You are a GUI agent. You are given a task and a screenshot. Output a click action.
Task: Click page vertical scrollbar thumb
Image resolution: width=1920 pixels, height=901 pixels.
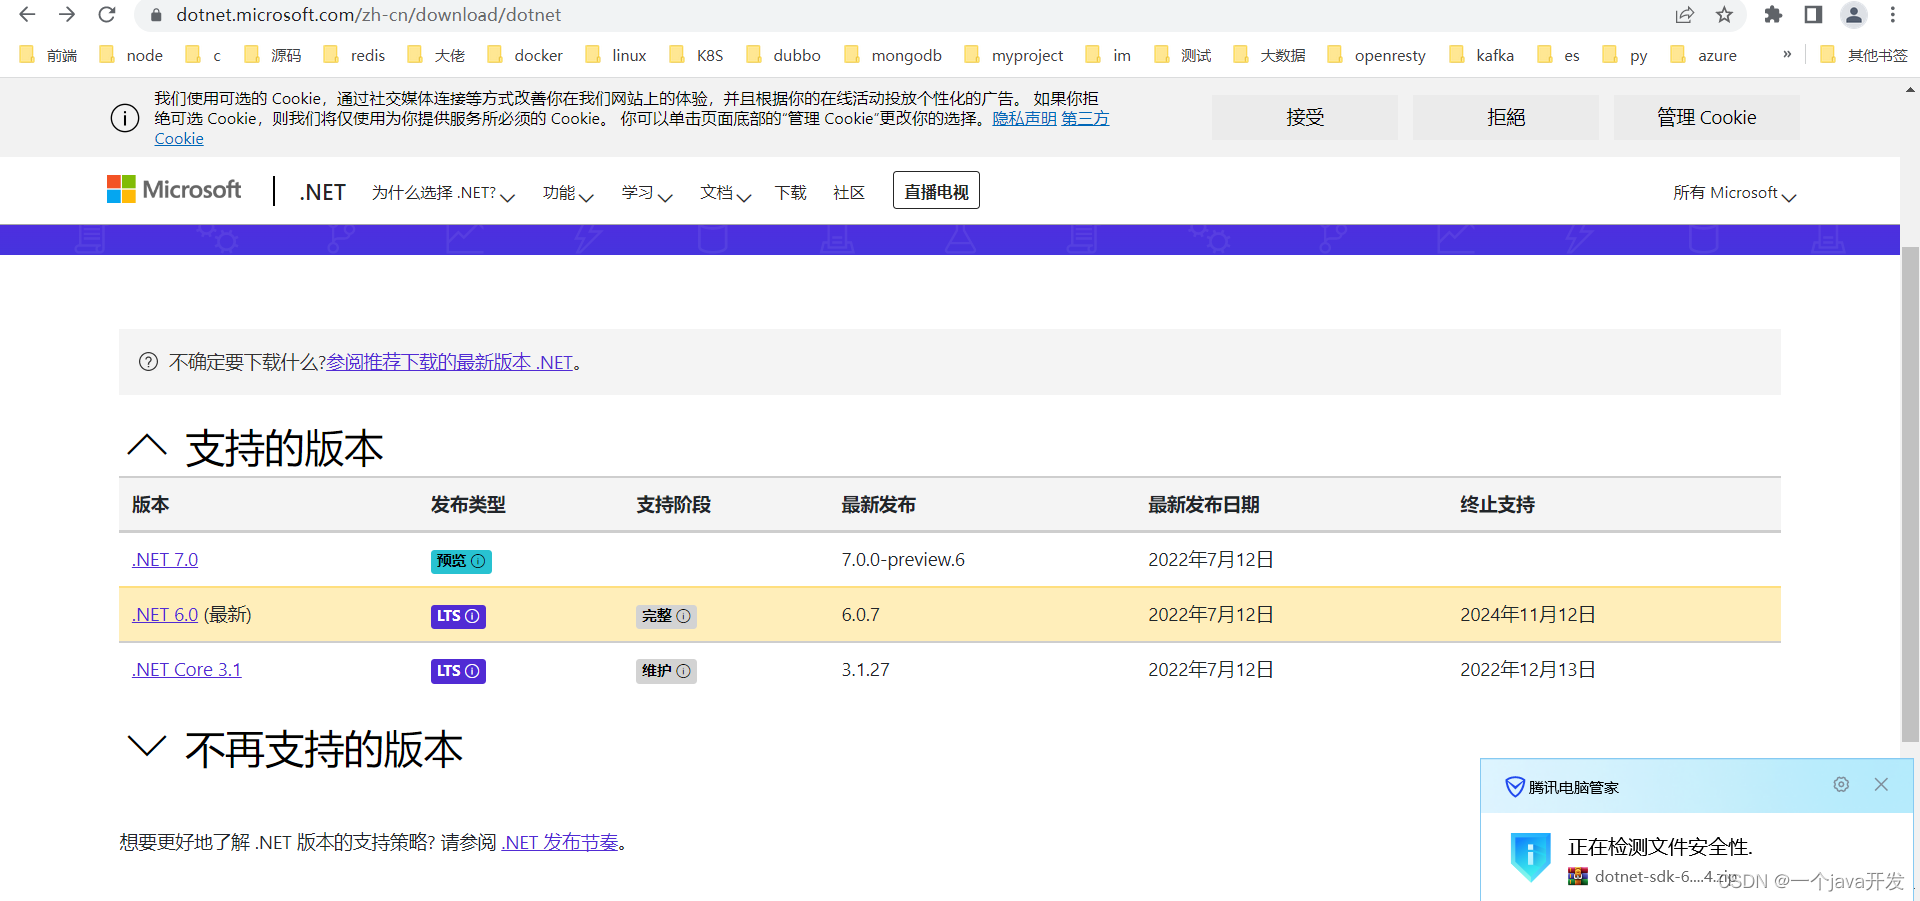coord(1910,494)
